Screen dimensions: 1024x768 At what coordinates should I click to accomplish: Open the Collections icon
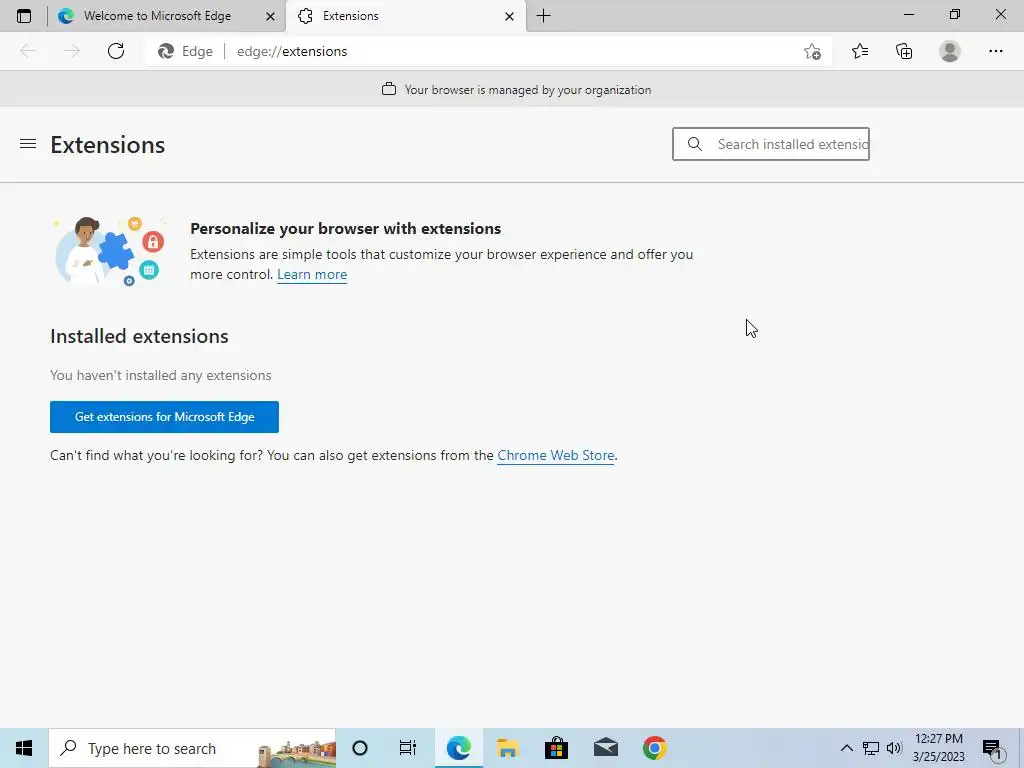[x=904, y=51]
